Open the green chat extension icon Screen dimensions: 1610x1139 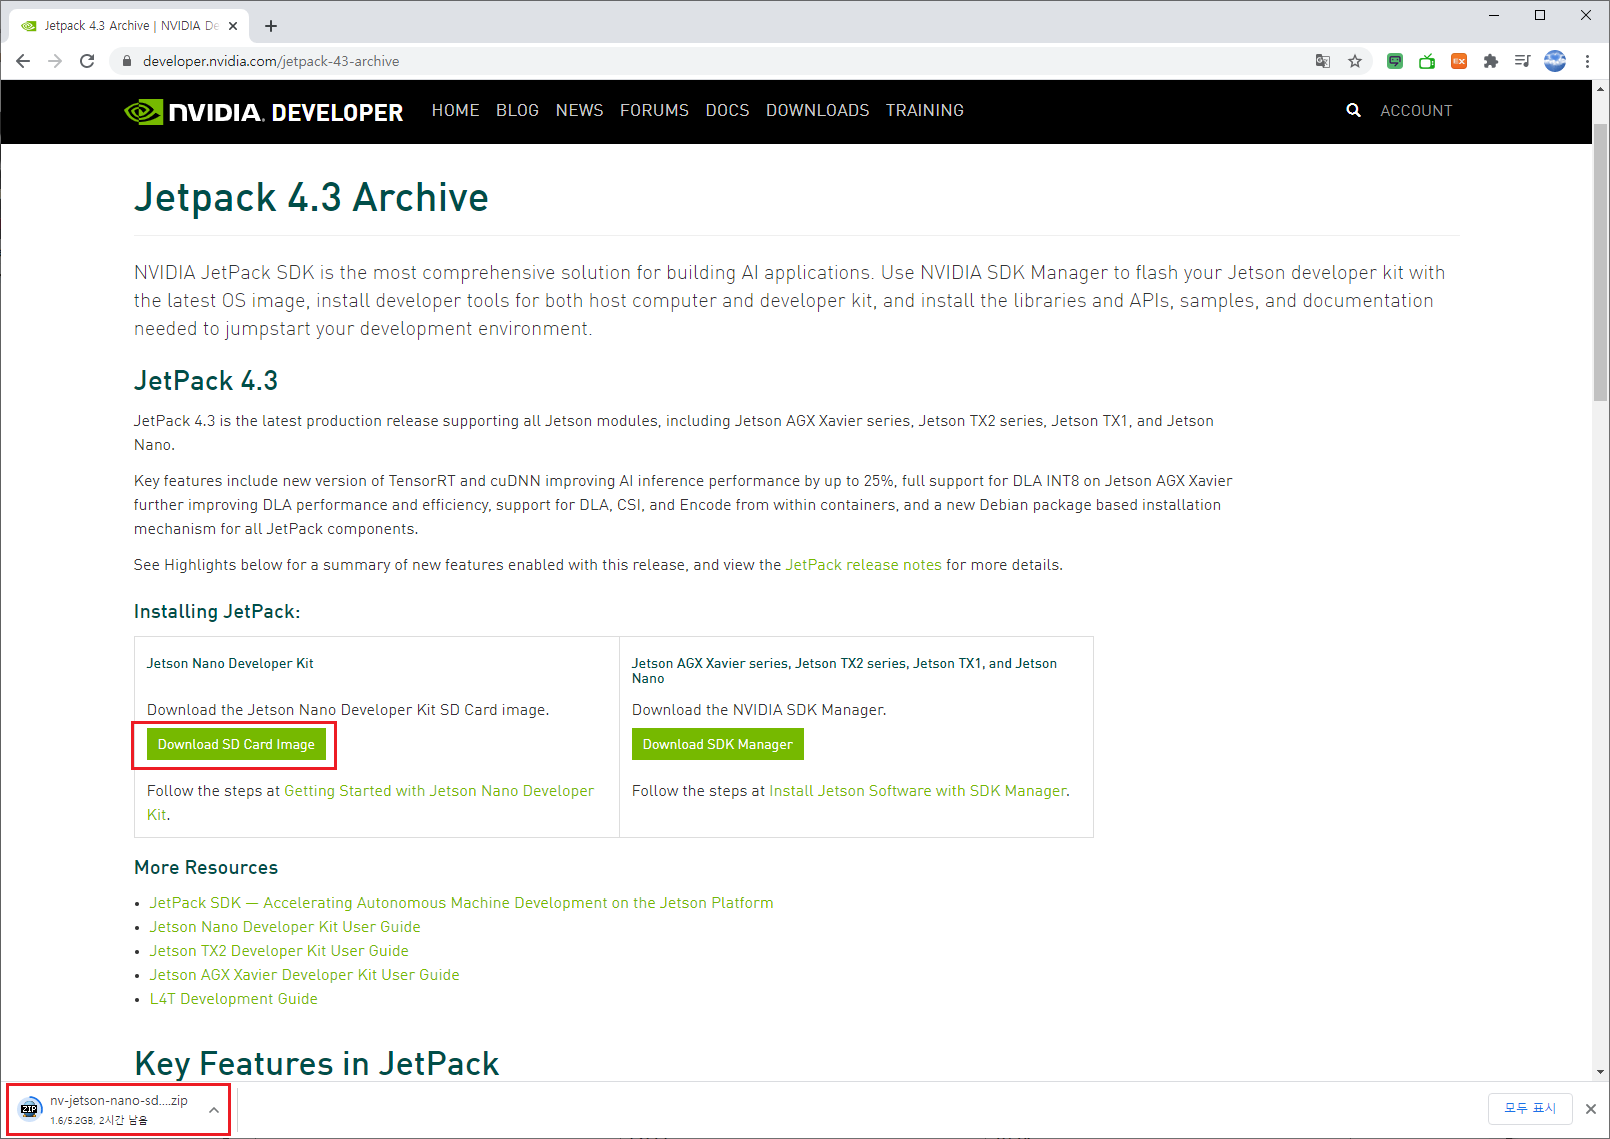[x=1395, y=61]
